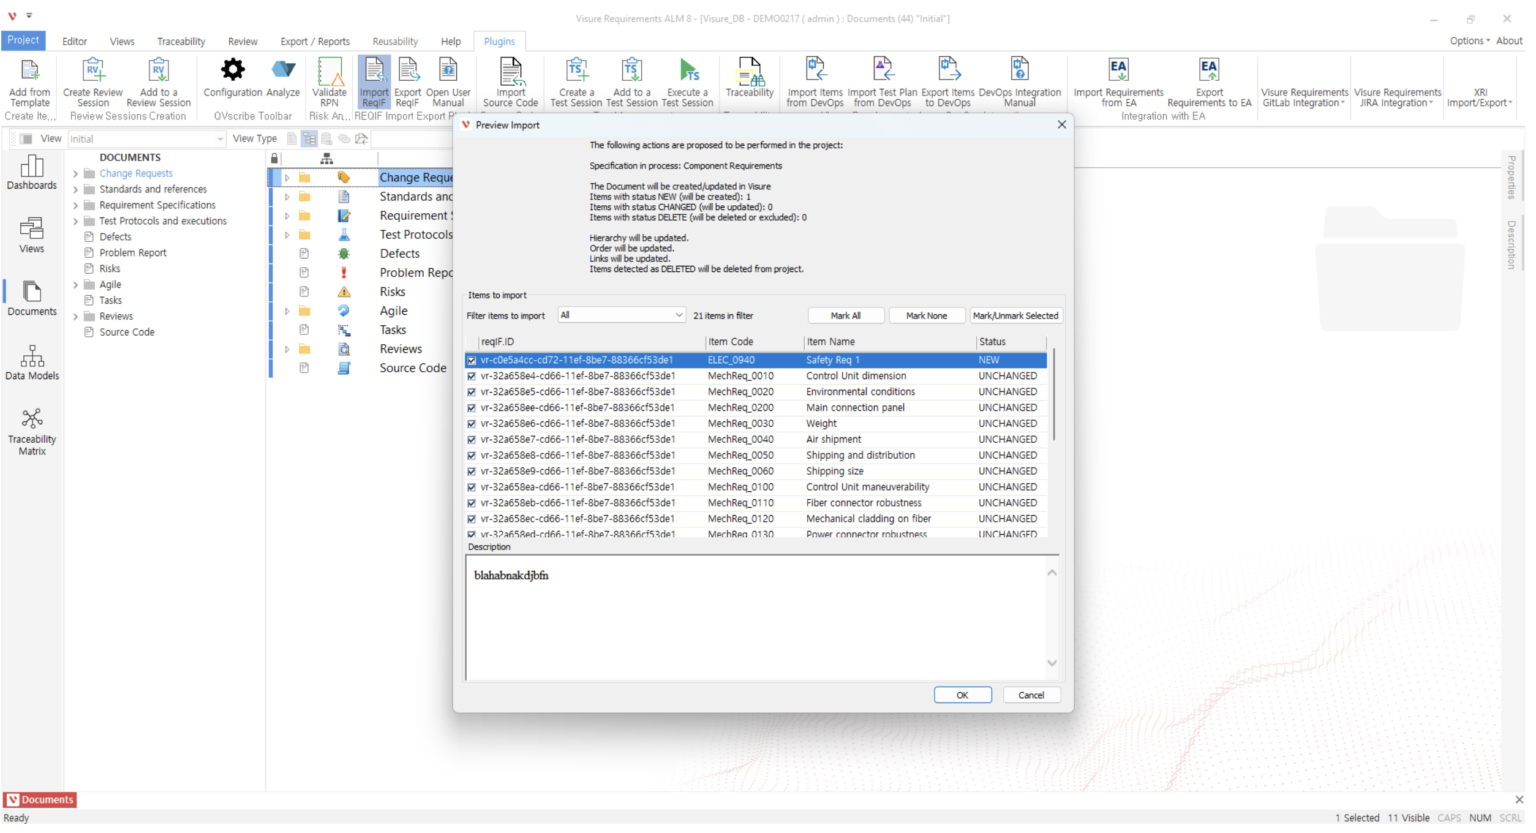Viewport: 1536px width, 833px height.
Task: Open the Reusability ribbon tab
Action: [x=395, y=42]
